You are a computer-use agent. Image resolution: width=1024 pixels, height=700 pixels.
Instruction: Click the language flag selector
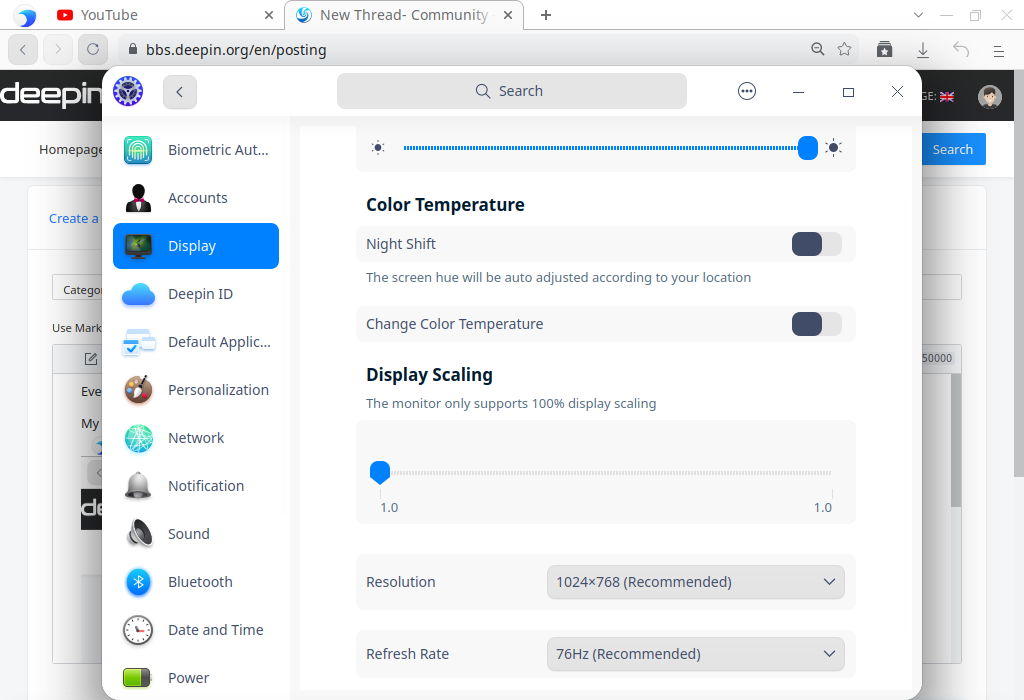pyautogui.click(x=946, y=97)
